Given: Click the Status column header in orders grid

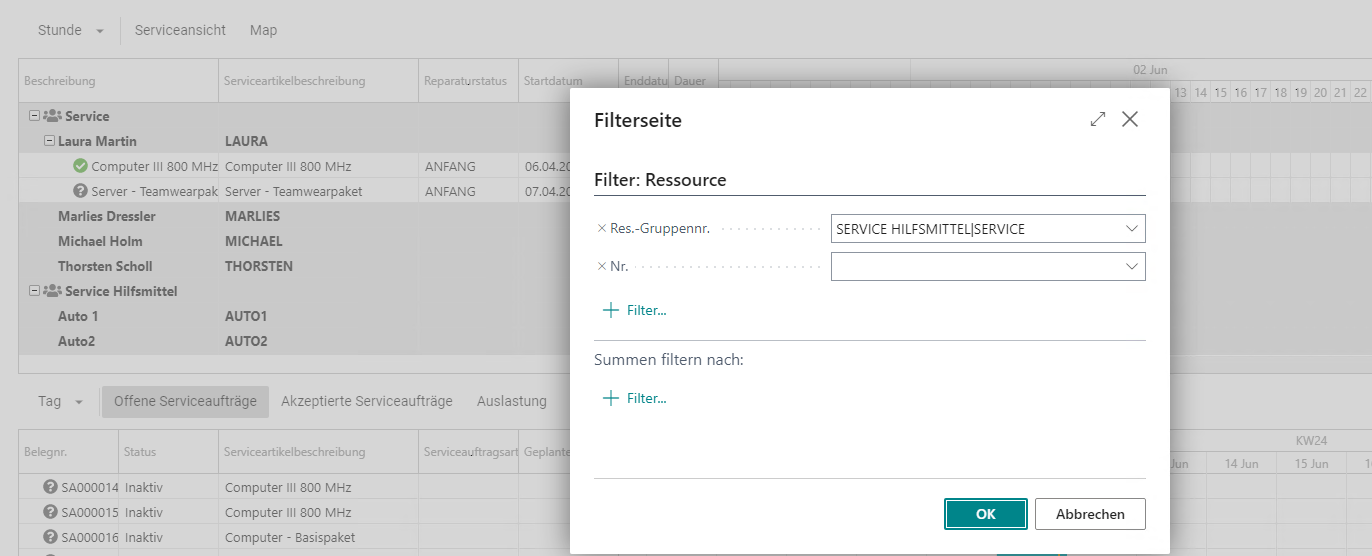Looking at the screenshot, I should pos(168,452).
